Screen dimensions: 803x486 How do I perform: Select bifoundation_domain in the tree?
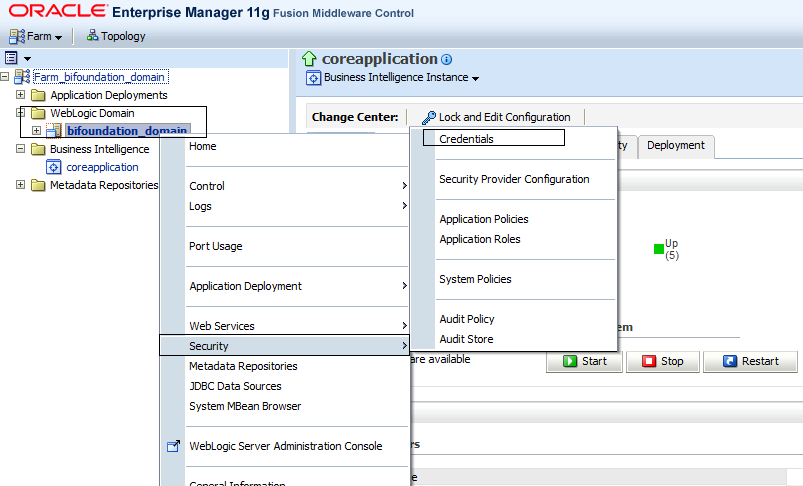(127, 131)
